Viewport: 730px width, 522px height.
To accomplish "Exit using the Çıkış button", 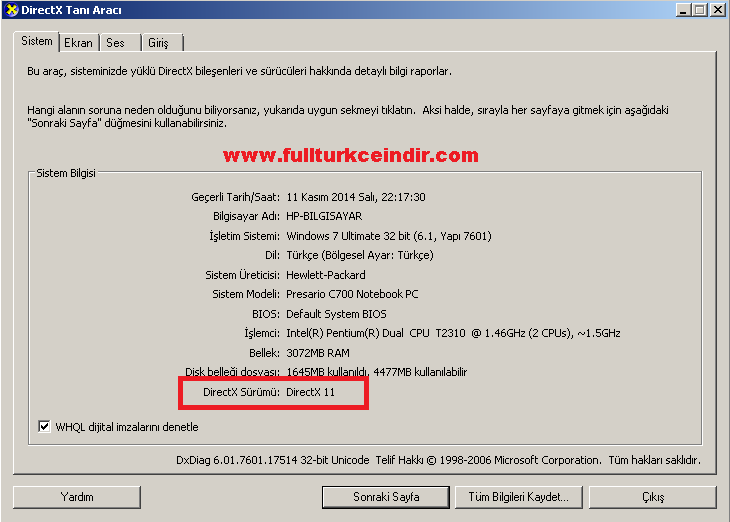I will 653,497.
